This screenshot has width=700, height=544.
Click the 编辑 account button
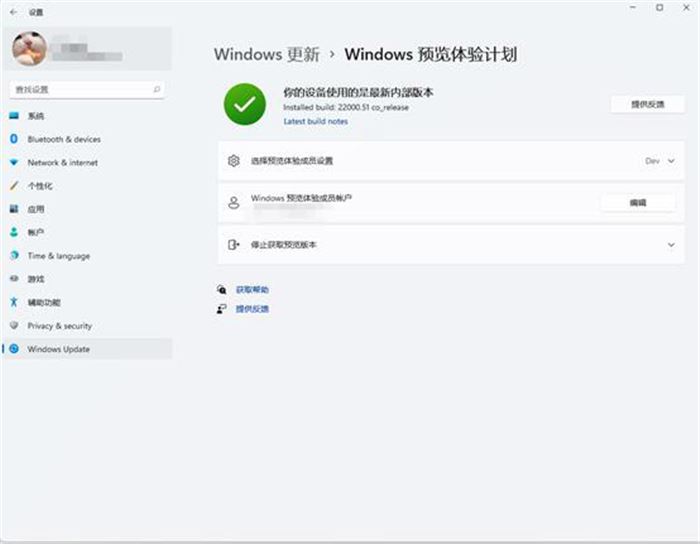(x=637, y=202)
